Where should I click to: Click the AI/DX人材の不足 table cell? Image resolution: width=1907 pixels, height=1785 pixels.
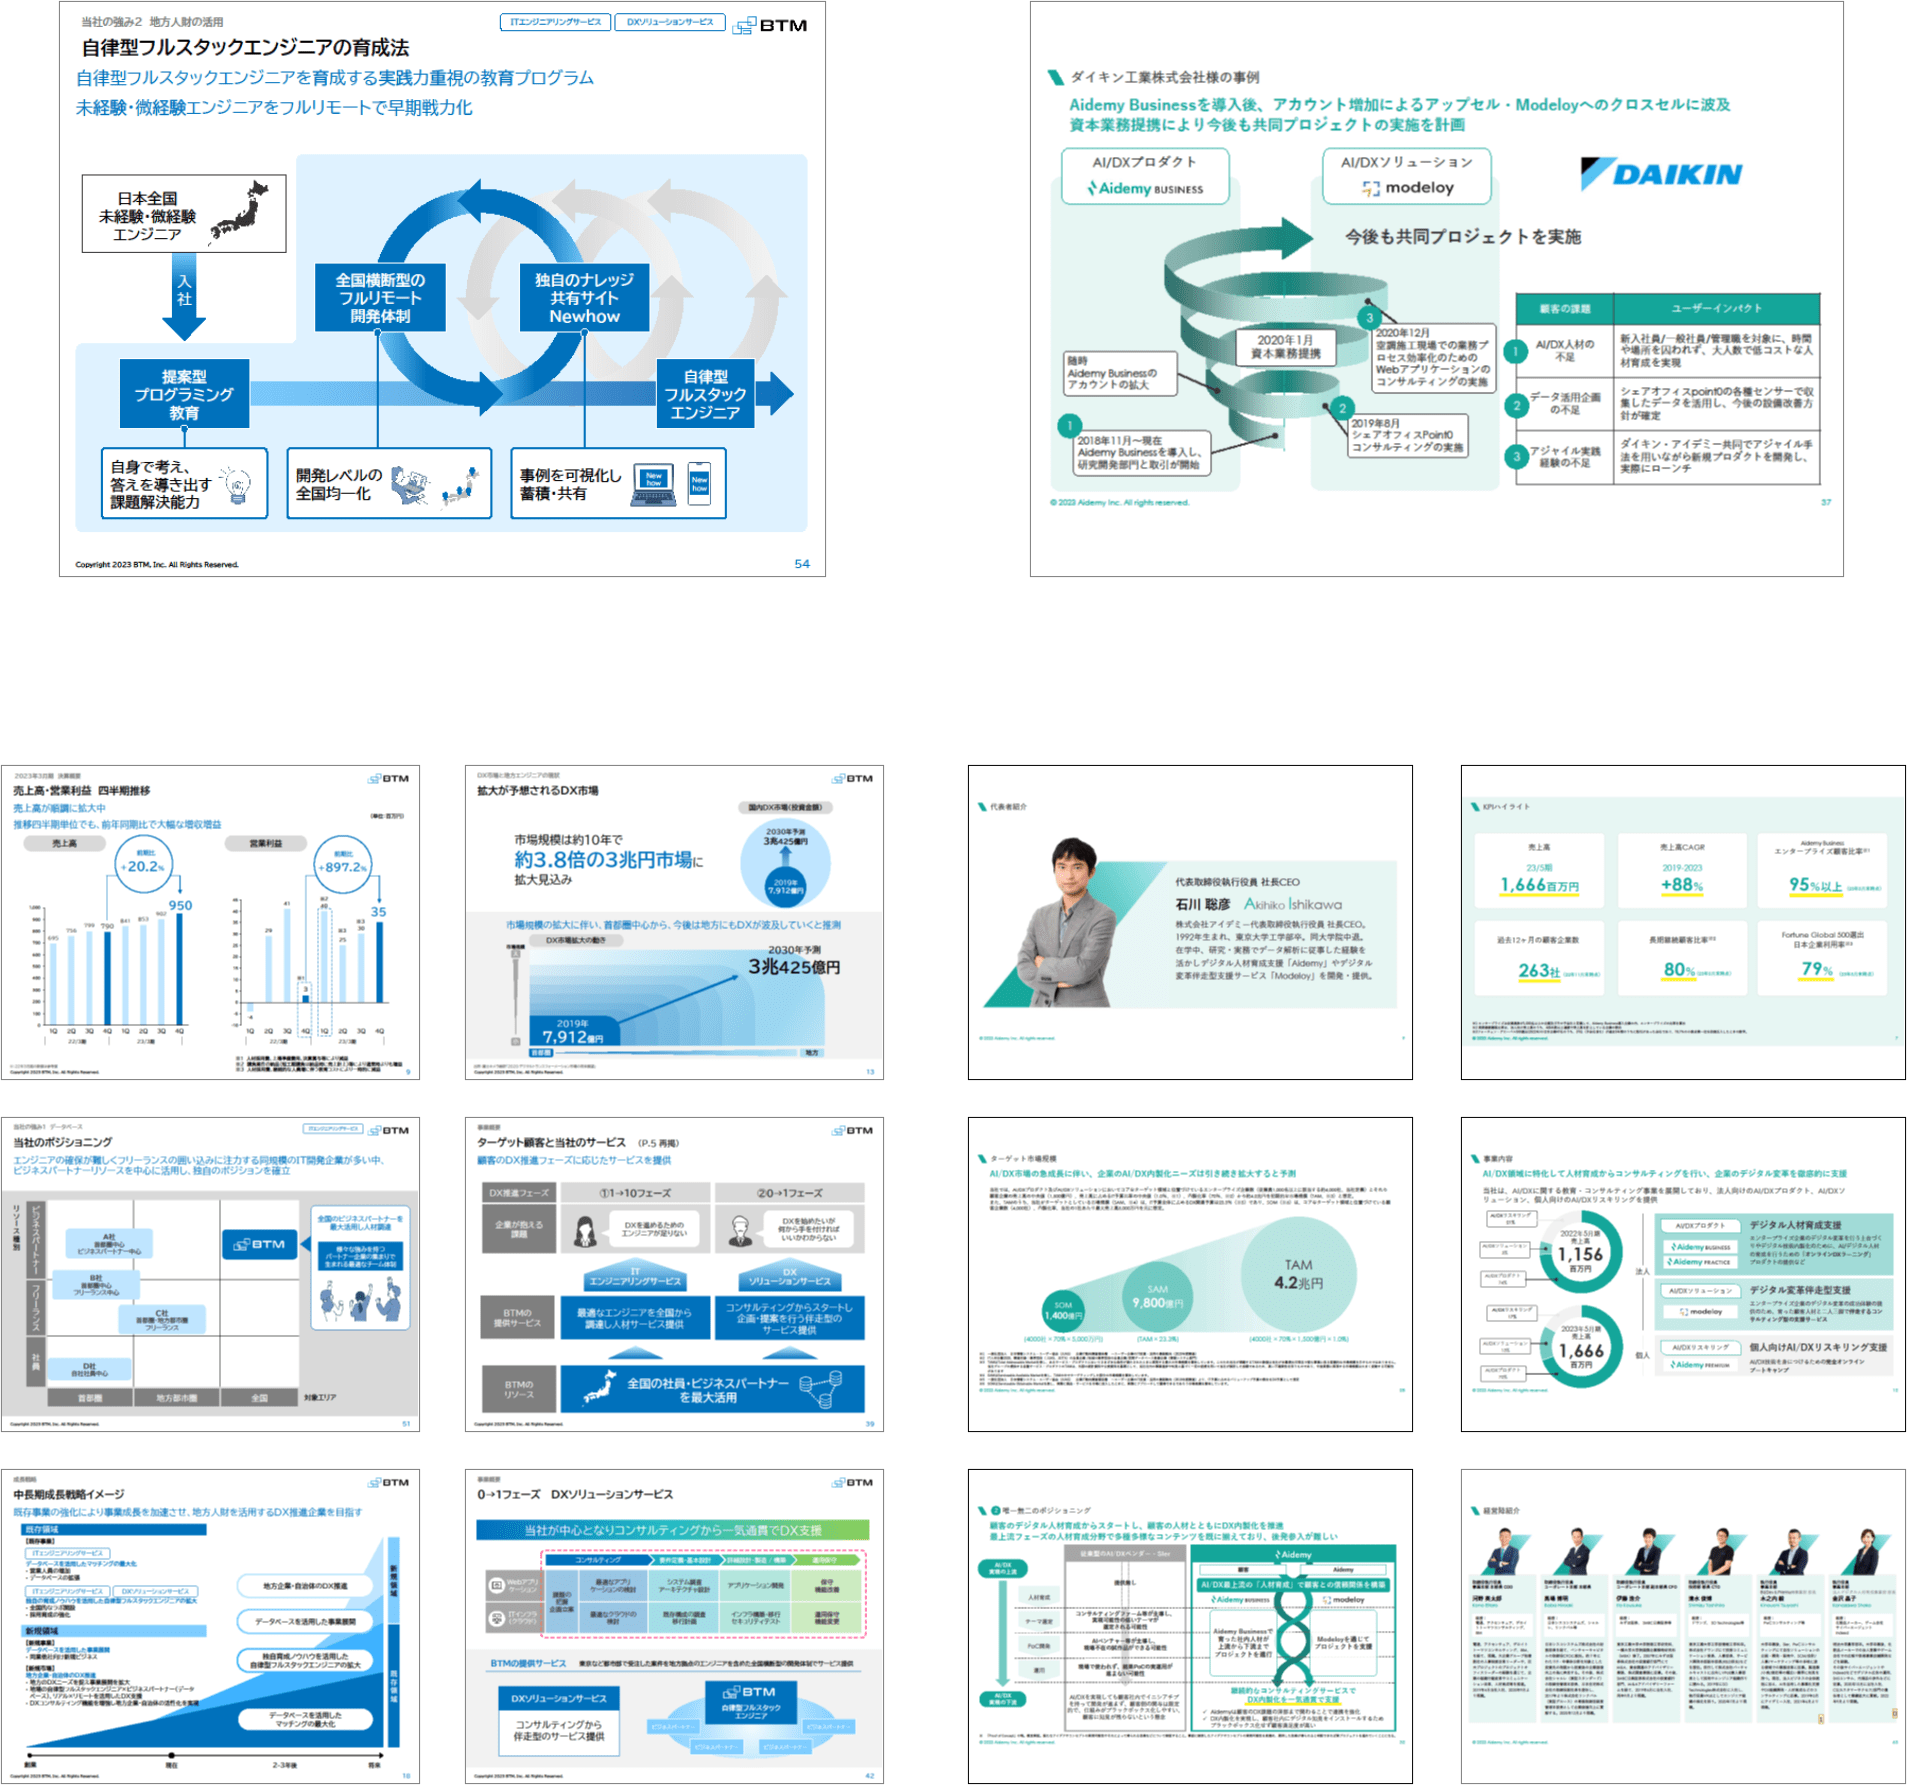(1564, 350)
